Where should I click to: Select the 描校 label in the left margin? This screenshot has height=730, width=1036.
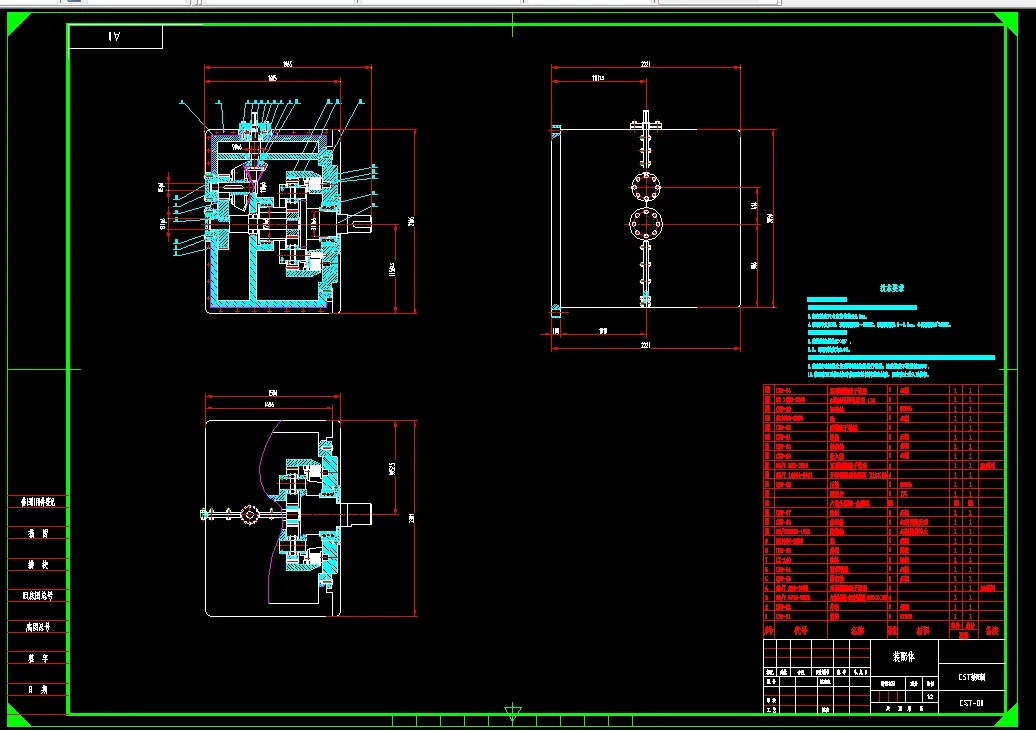tap(38, 565)
